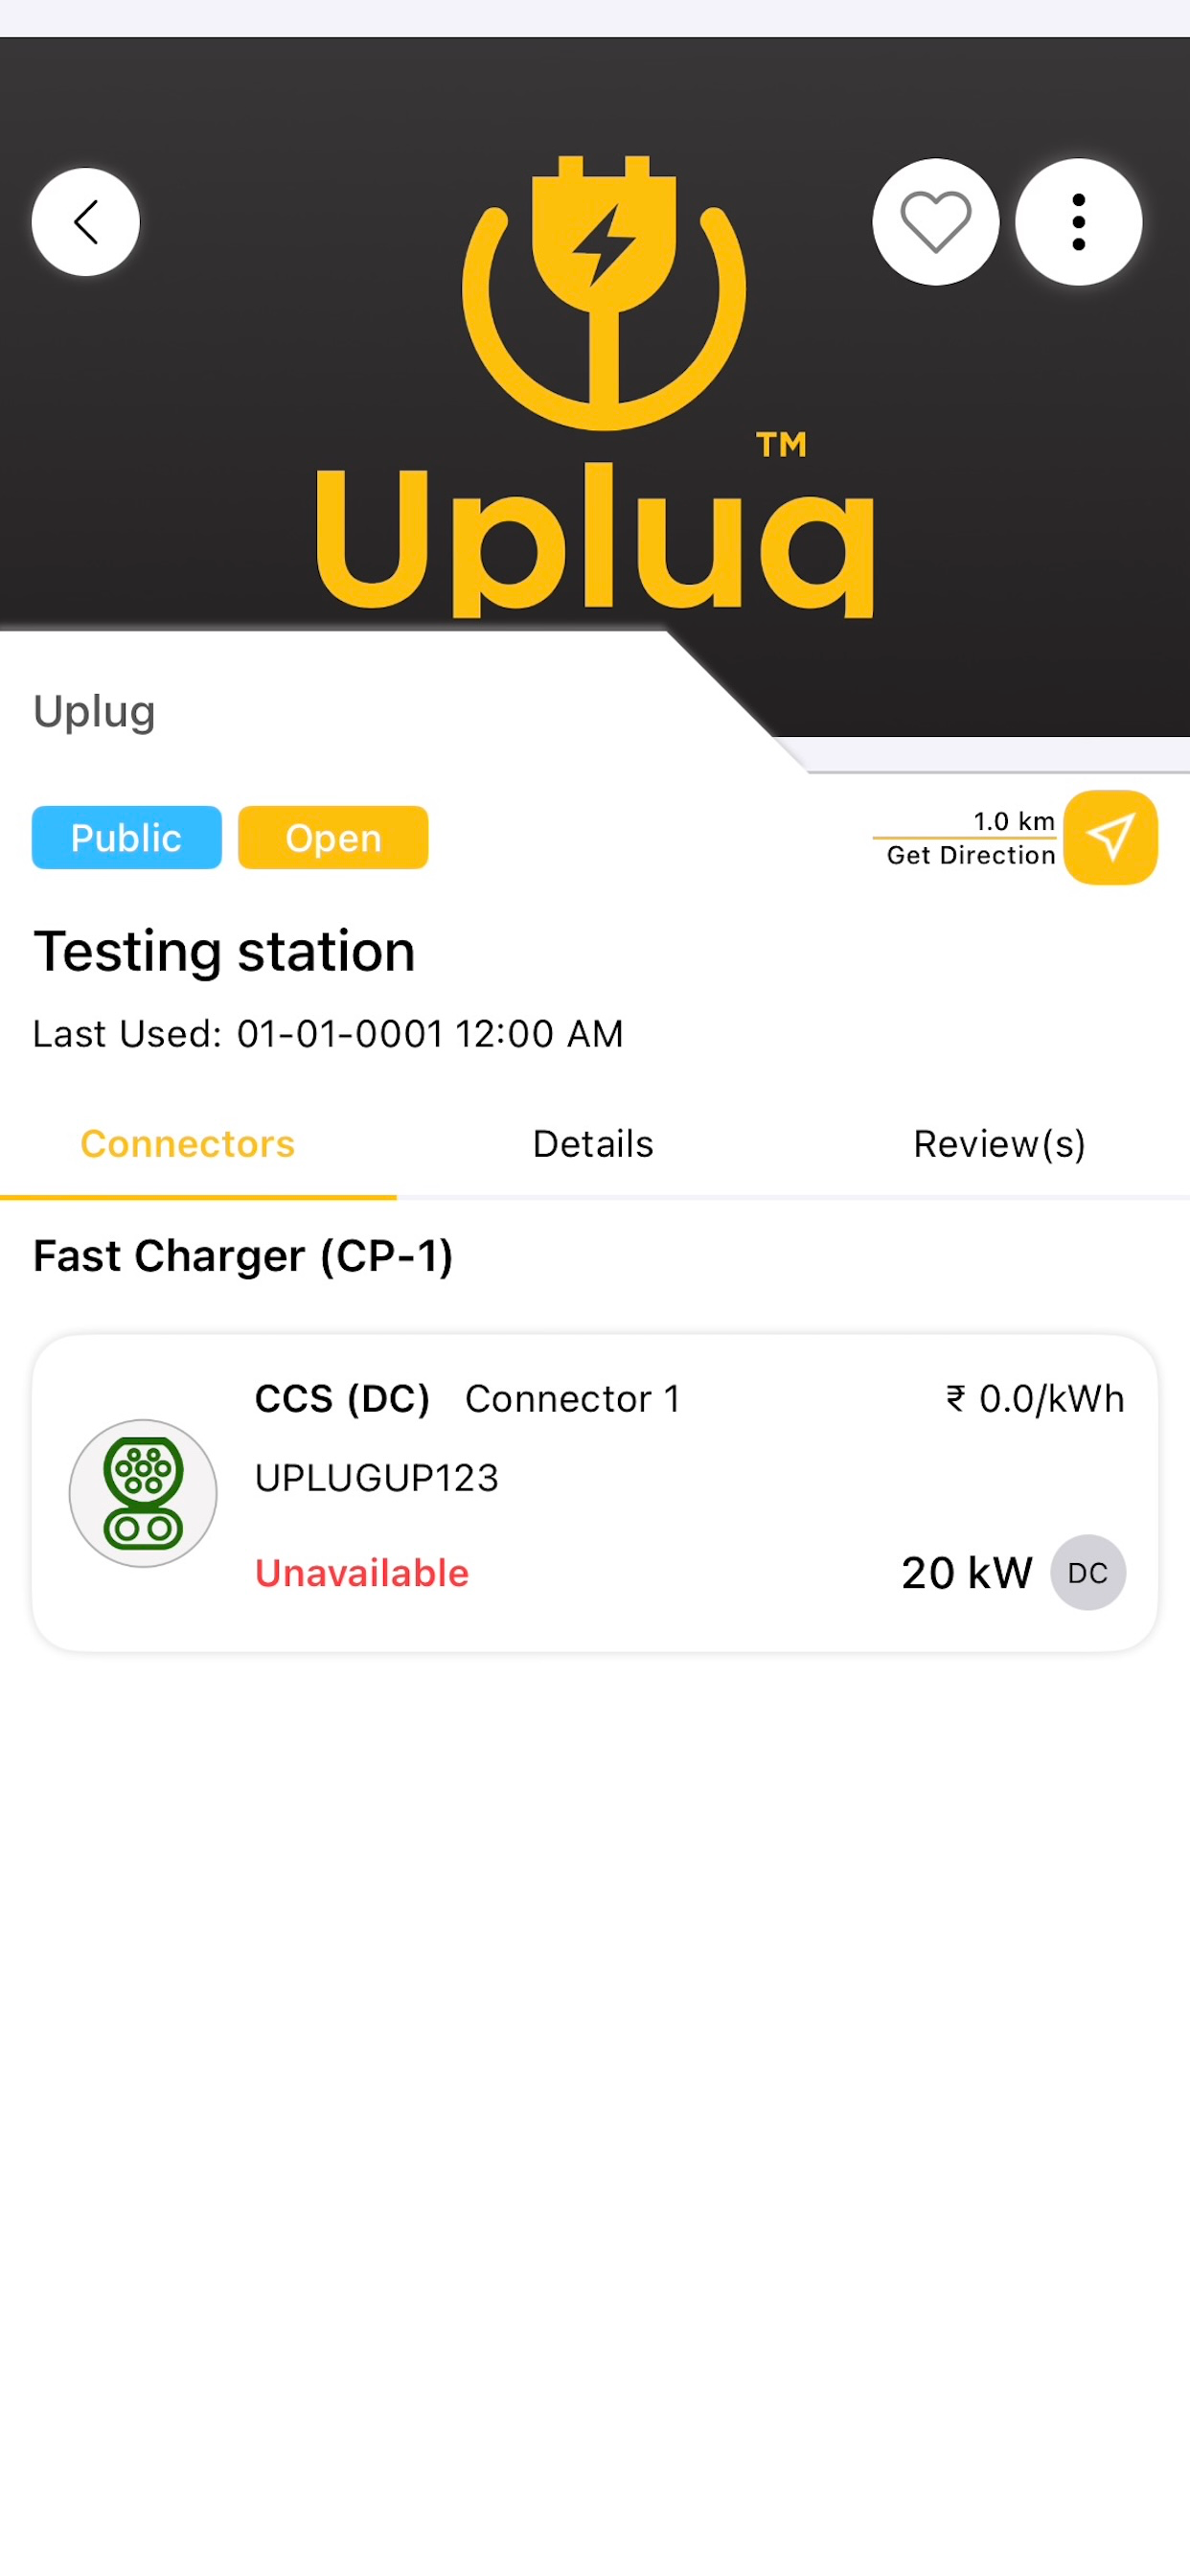The height and width of the screenshot is (2576, 1190).
Task: Tap the ₹ 0.0/kWh price label
Action: pyautogui.click(x=1035, y=1399)
